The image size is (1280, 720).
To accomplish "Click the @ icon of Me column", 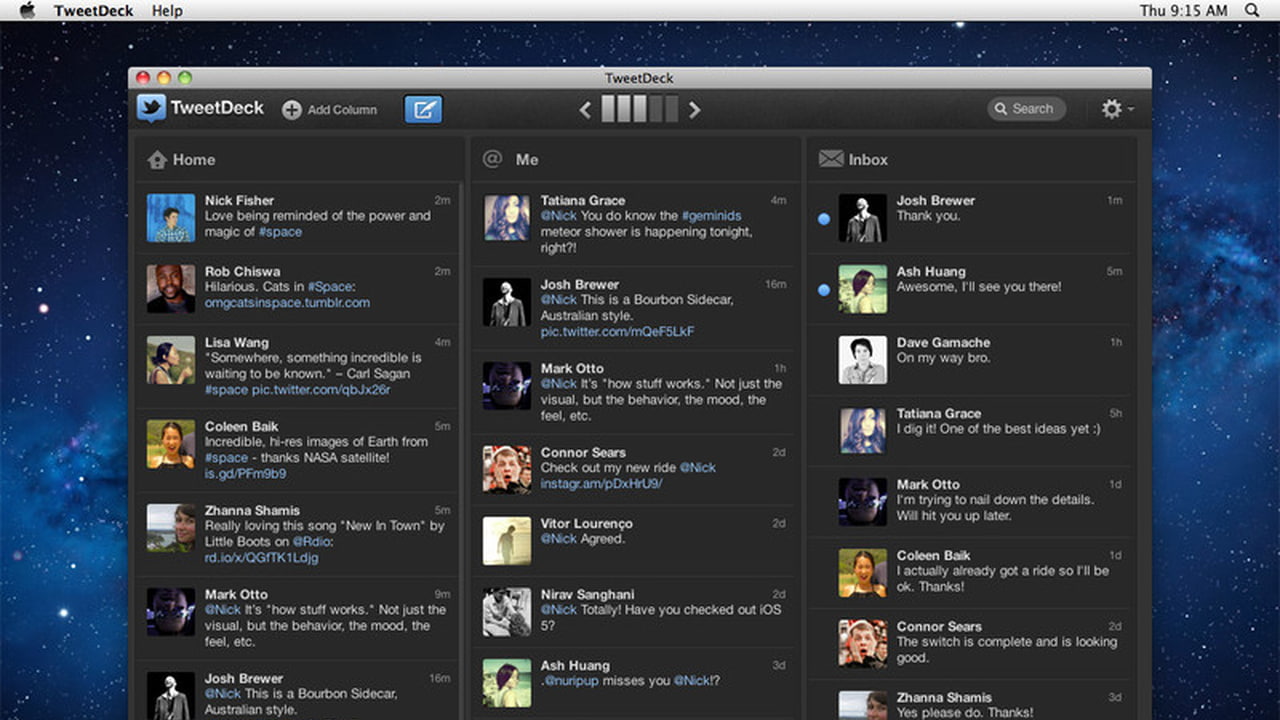I will (492, 159).
